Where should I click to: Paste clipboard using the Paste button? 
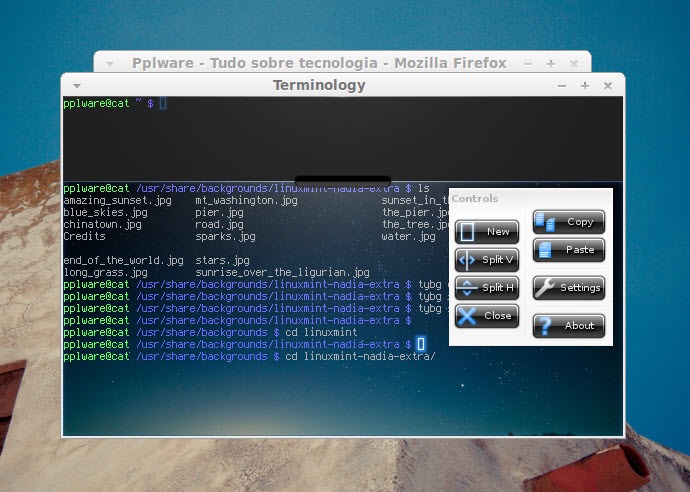[x=569, y=250]
